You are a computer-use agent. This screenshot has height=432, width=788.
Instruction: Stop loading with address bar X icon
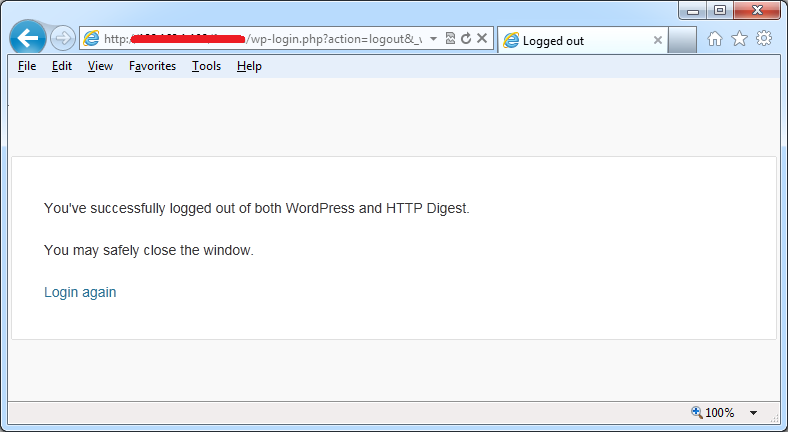click(482, 38)
